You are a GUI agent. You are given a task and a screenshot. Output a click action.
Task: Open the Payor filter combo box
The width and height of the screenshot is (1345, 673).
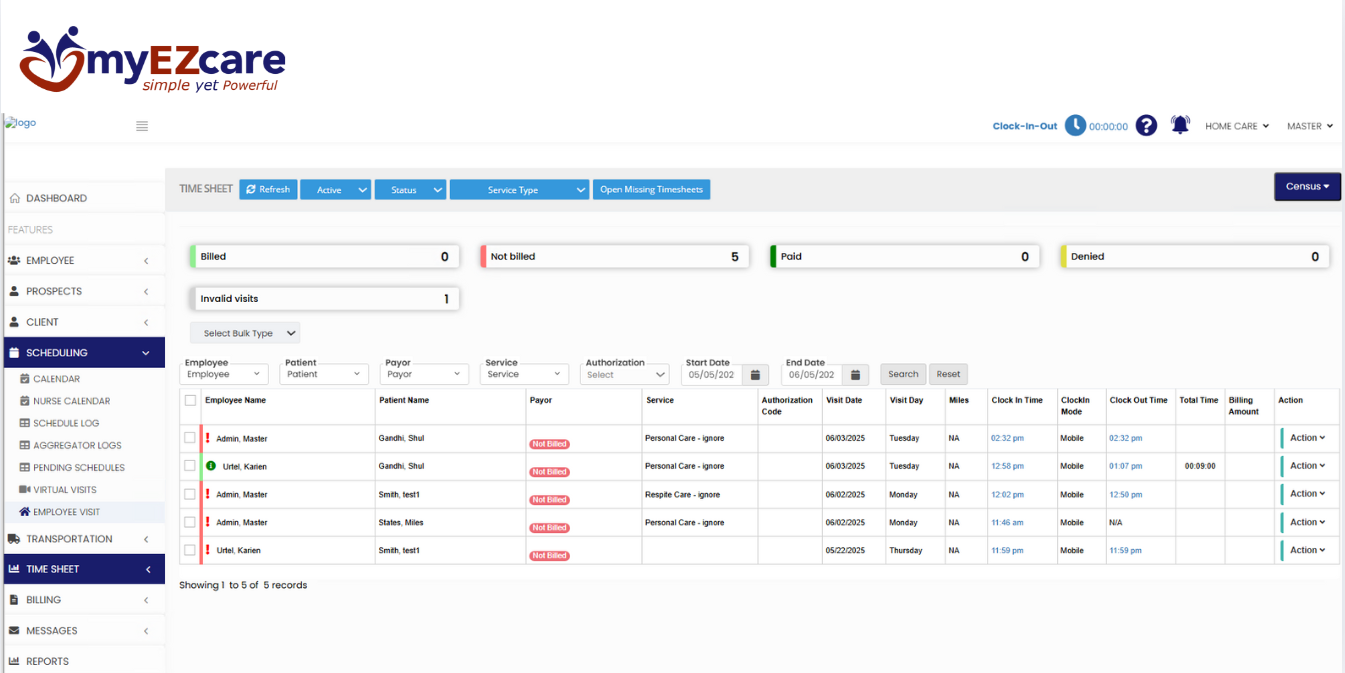click(424, 374)
